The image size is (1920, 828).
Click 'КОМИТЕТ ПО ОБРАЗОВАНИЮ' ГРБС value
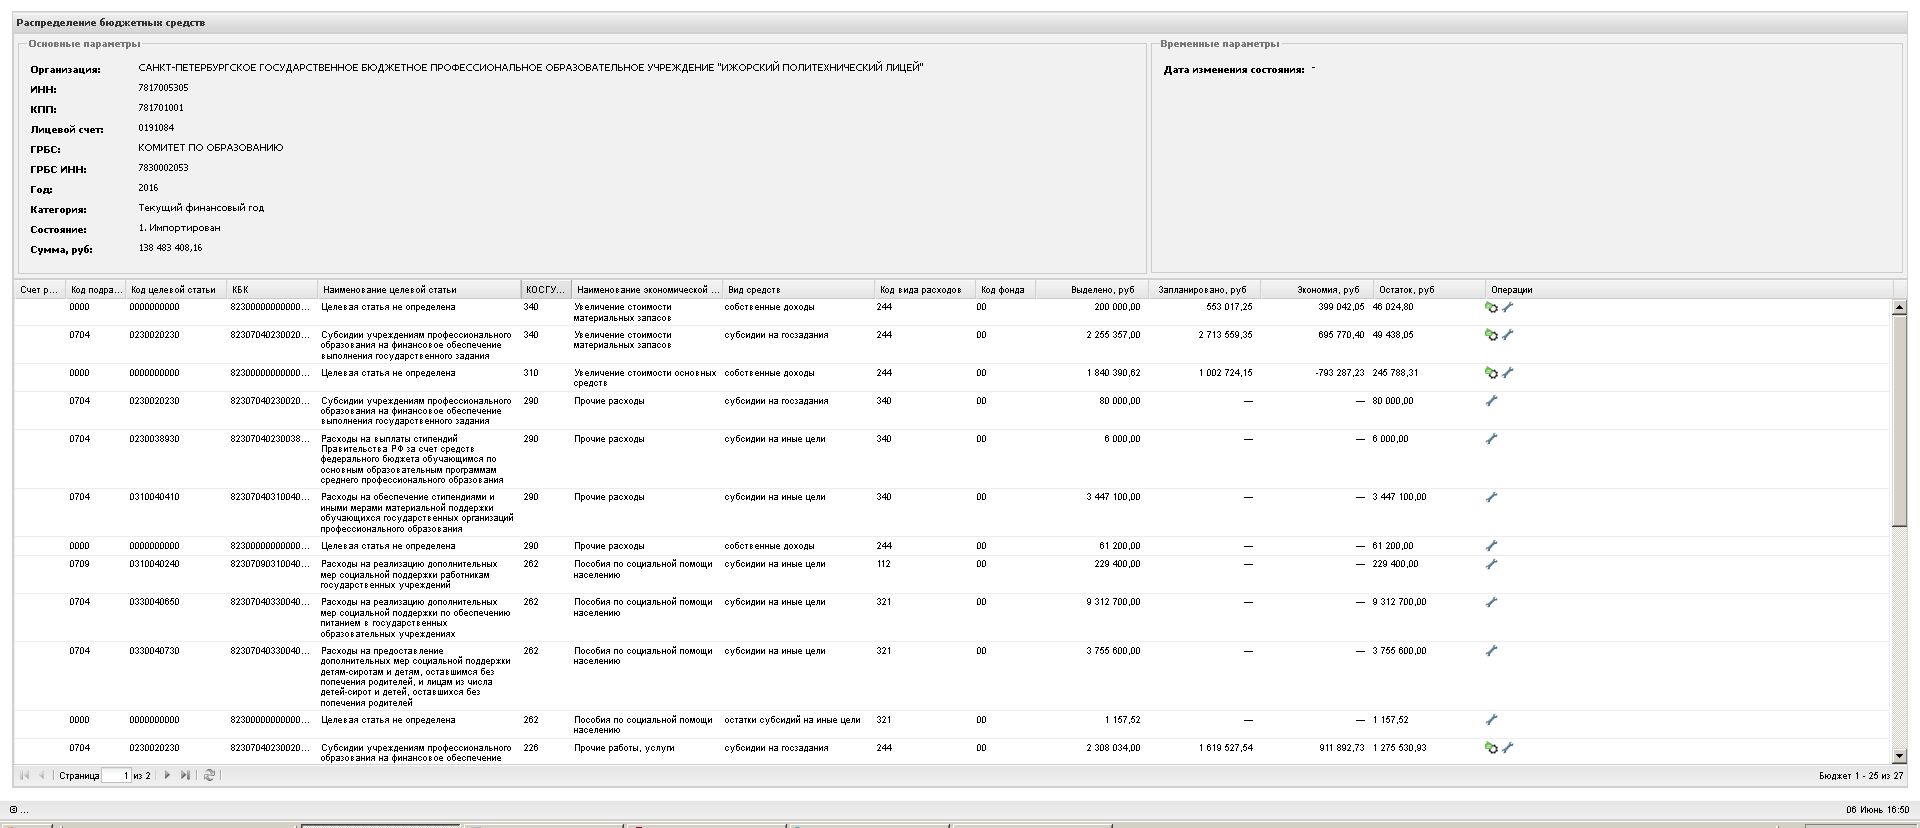(x=211, y=148)
